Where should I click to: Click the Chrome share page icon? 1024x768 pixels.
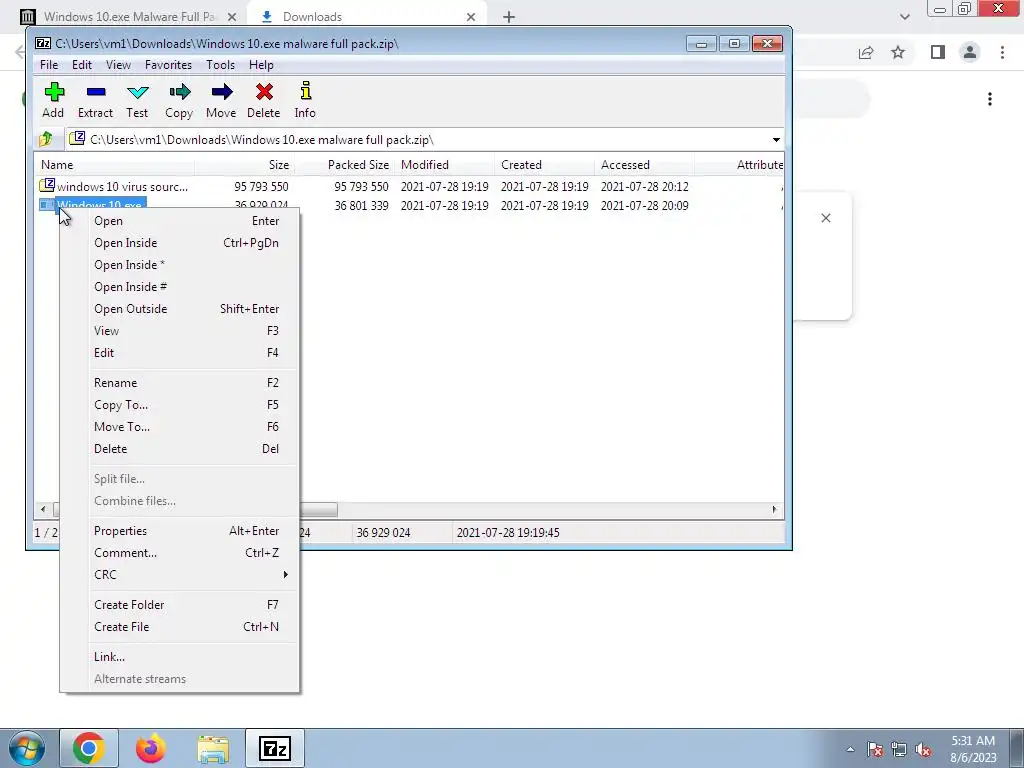[866, 52]
